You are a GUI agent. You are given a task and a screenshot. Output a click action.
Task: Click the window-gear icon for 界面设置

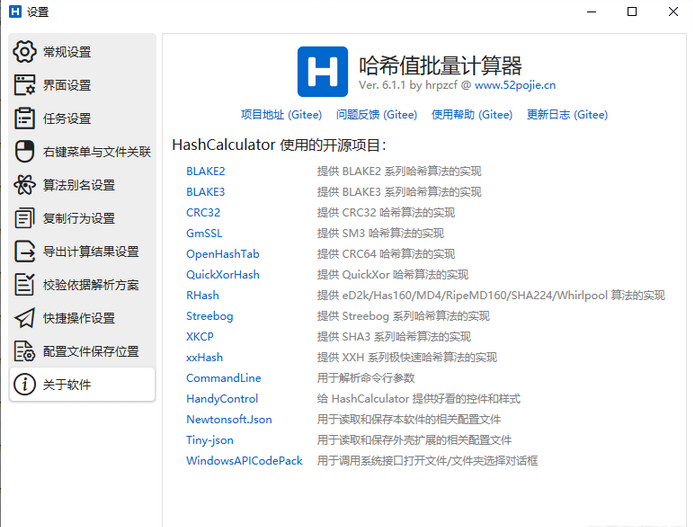tap(24, 85)
